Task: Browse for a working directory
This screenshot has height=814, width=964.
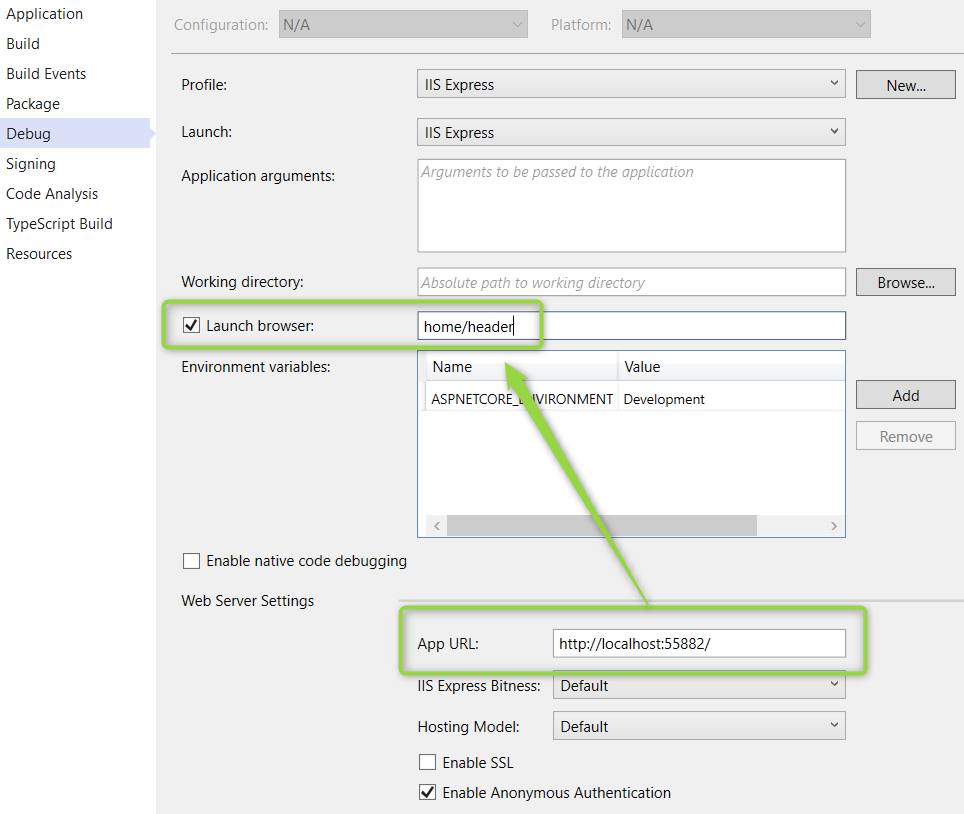Action: click(905, 281)
